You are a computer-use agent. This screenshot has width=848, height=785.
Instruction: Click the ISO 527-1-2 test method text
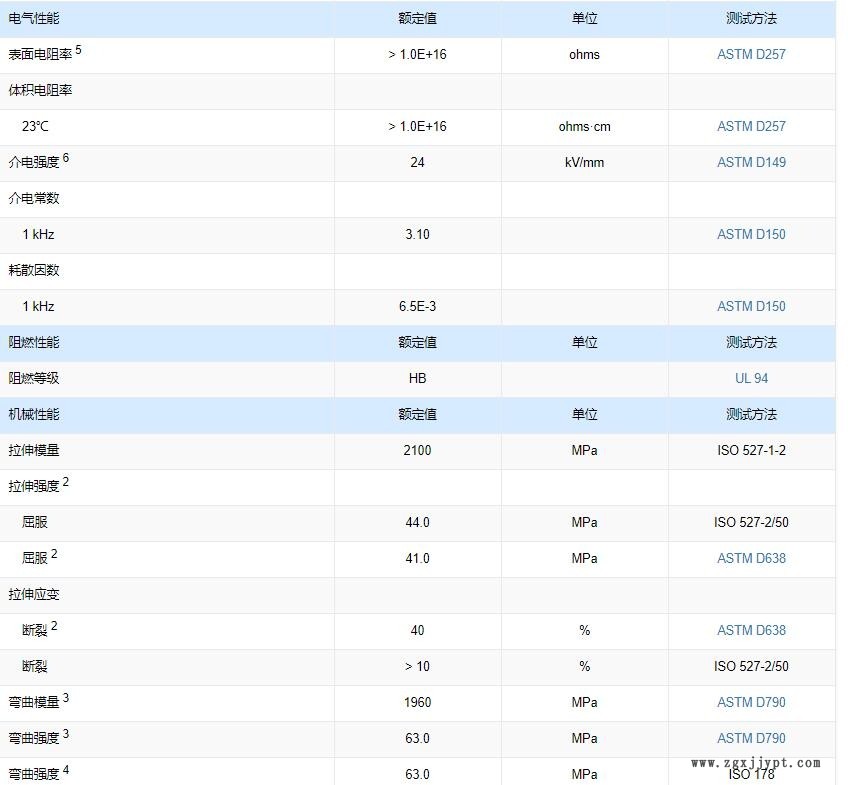pos(751,450)
